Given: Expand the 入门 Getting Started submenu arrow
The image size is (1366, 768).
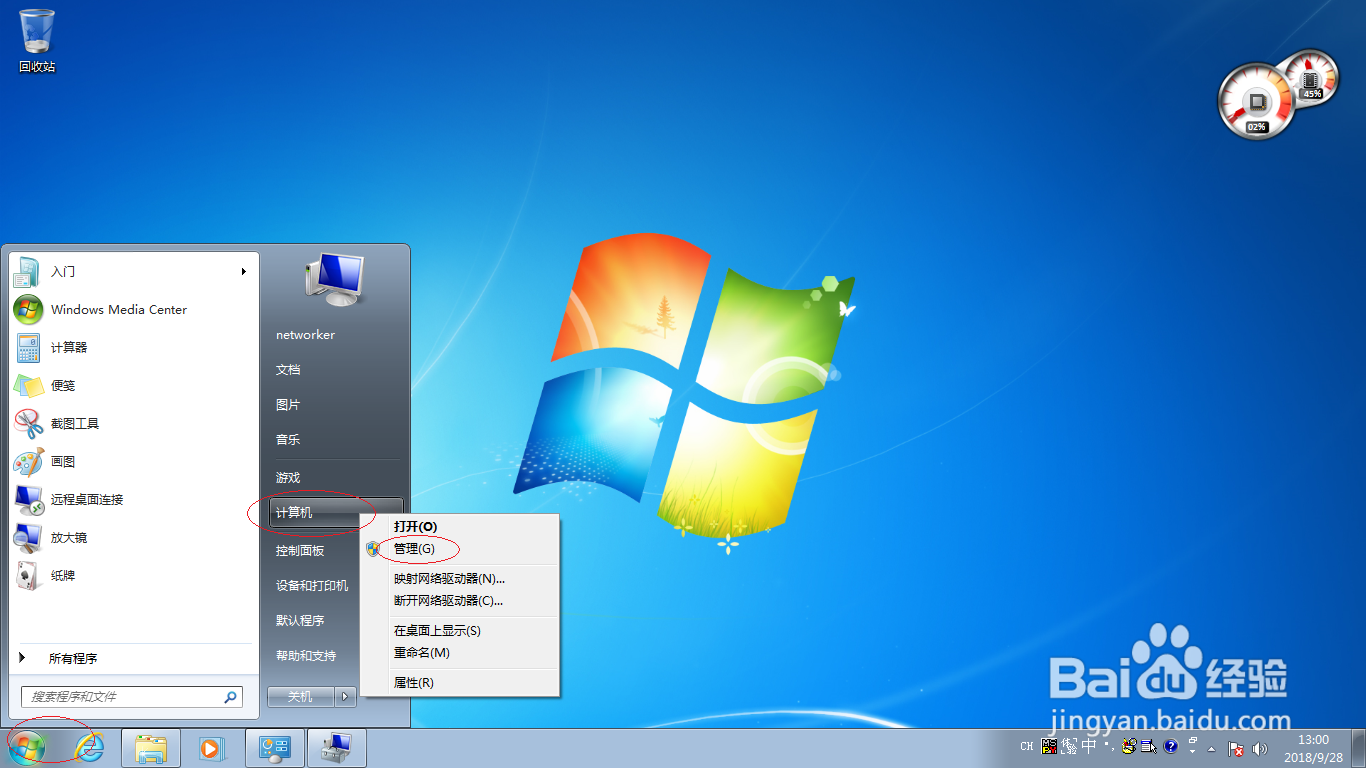Looking at the screenshot, I should coord(244,271).
